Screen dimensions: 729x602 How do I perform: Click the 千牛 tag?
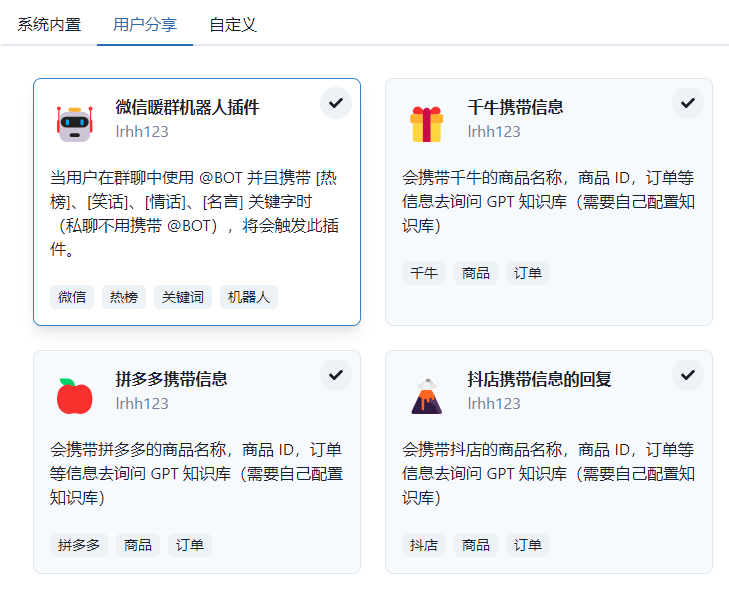point(424,272)
